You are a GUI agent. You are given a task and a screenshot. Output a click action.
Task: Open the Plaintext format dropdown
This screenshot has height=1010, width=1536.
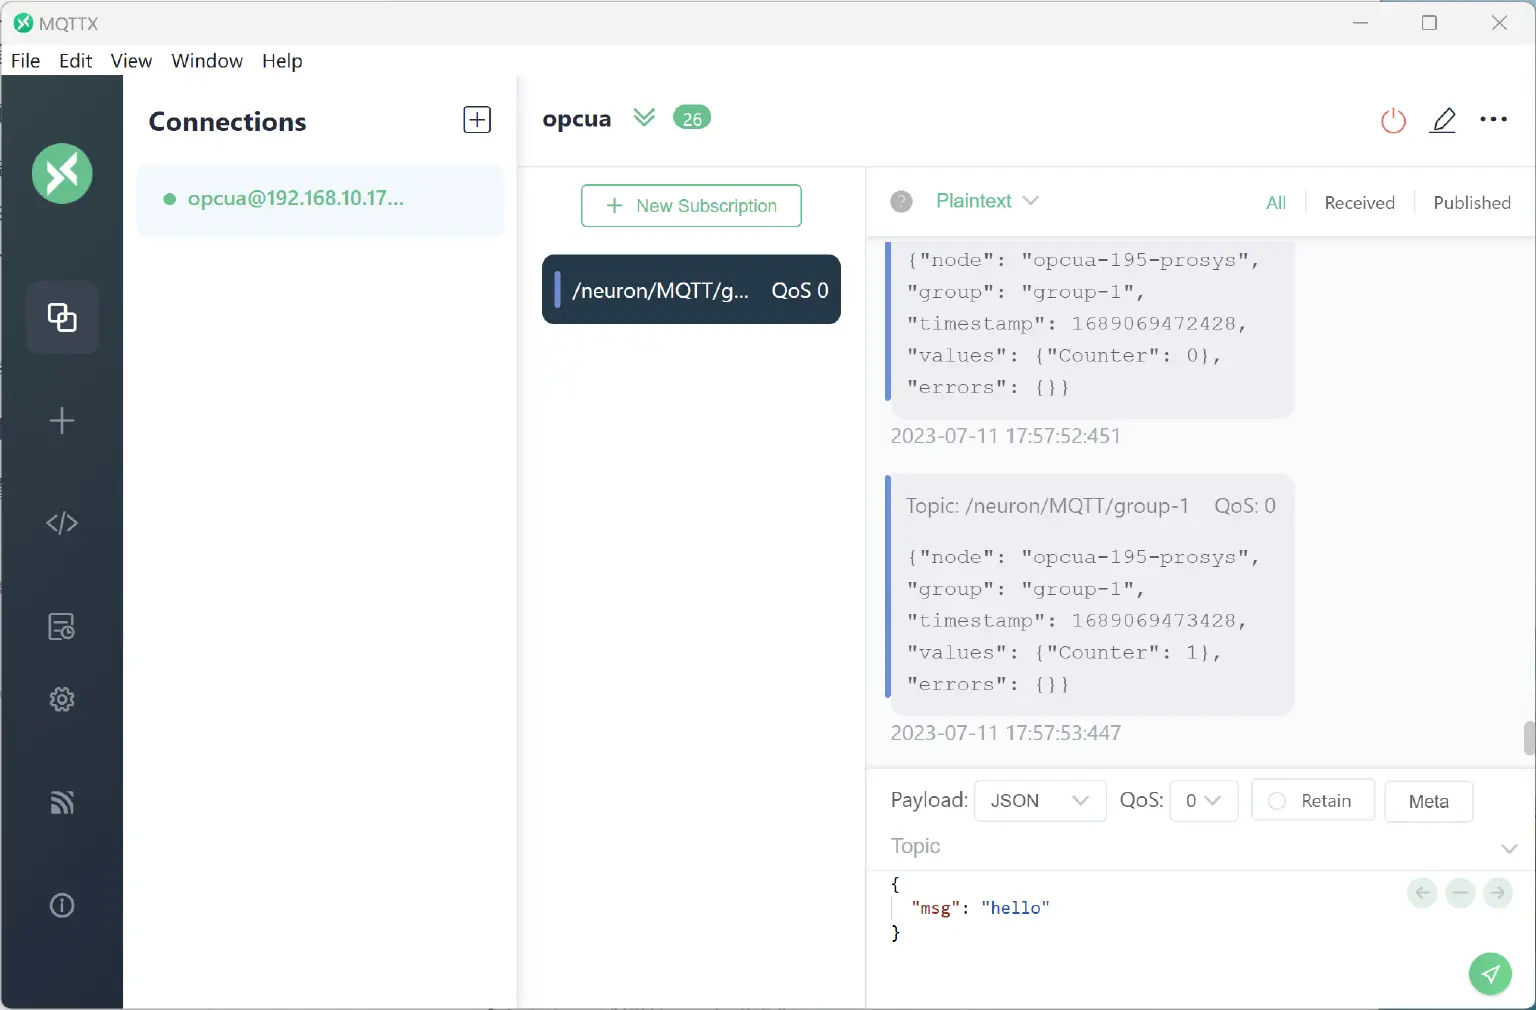987,201
